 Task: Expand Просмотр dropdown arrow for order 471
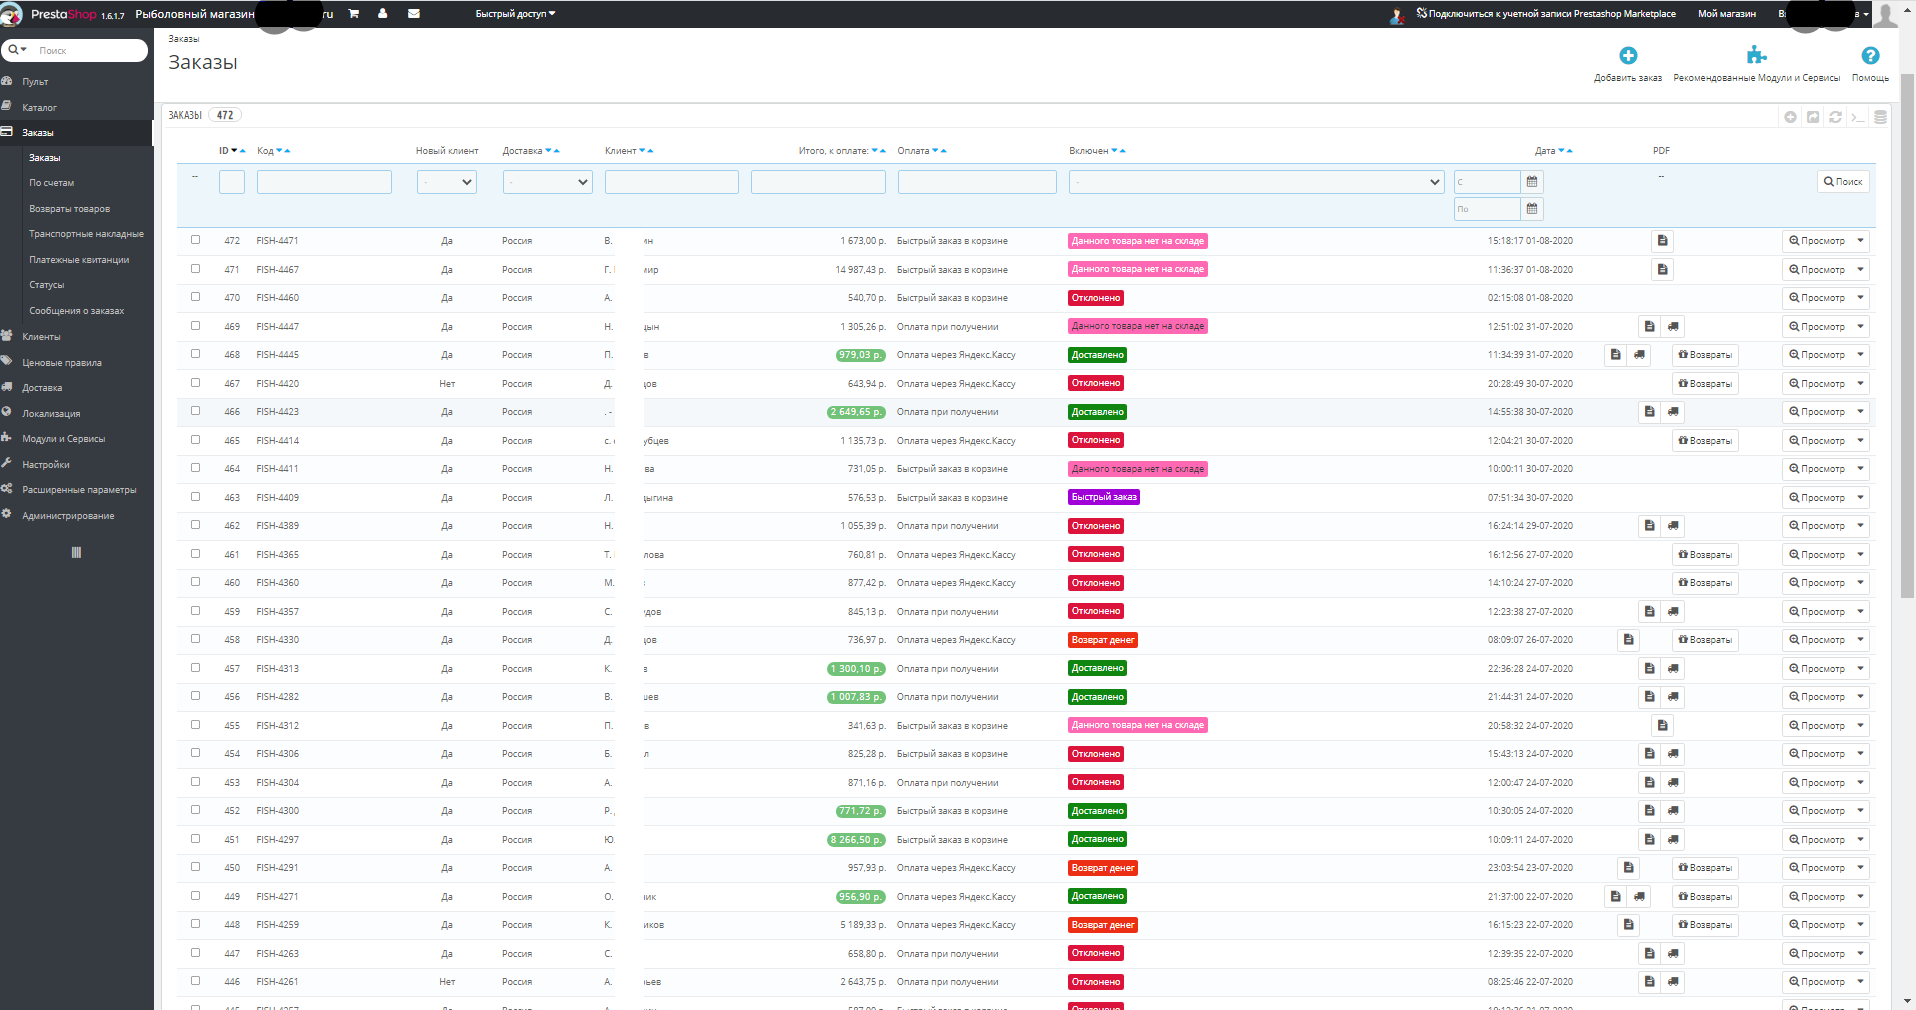pos(1860,269)
